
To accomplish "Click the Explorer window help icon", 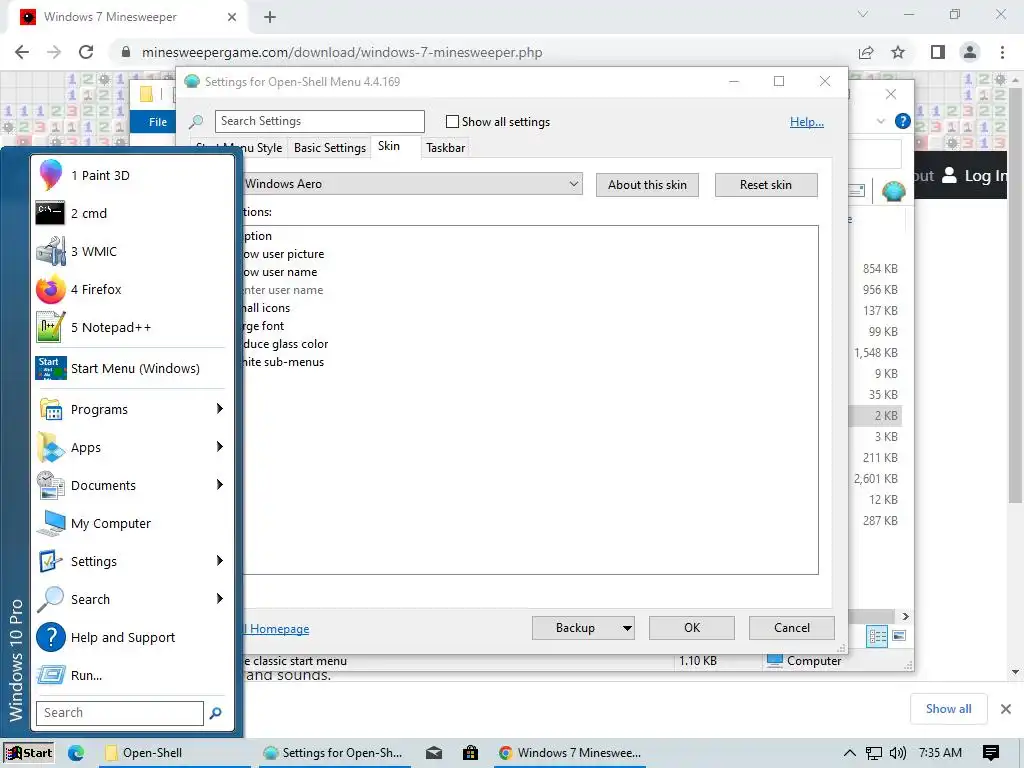I will coord(903,121).
